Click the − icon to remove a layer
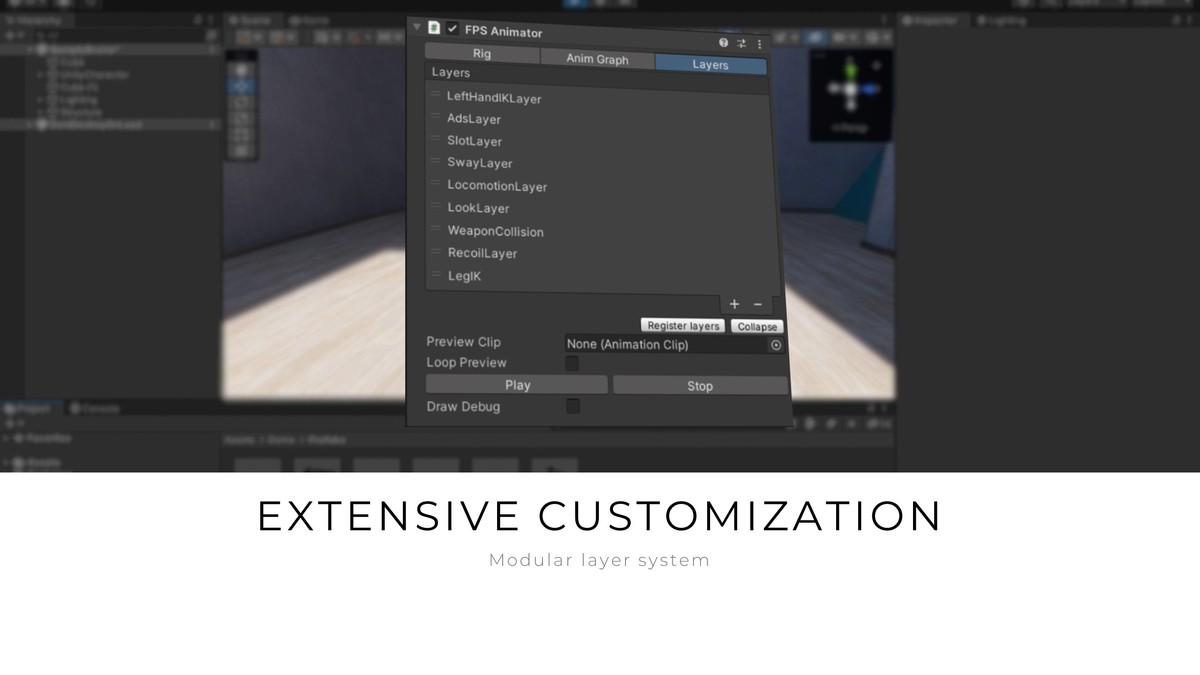Screen dimensions: 1200x675 point(756,304)
